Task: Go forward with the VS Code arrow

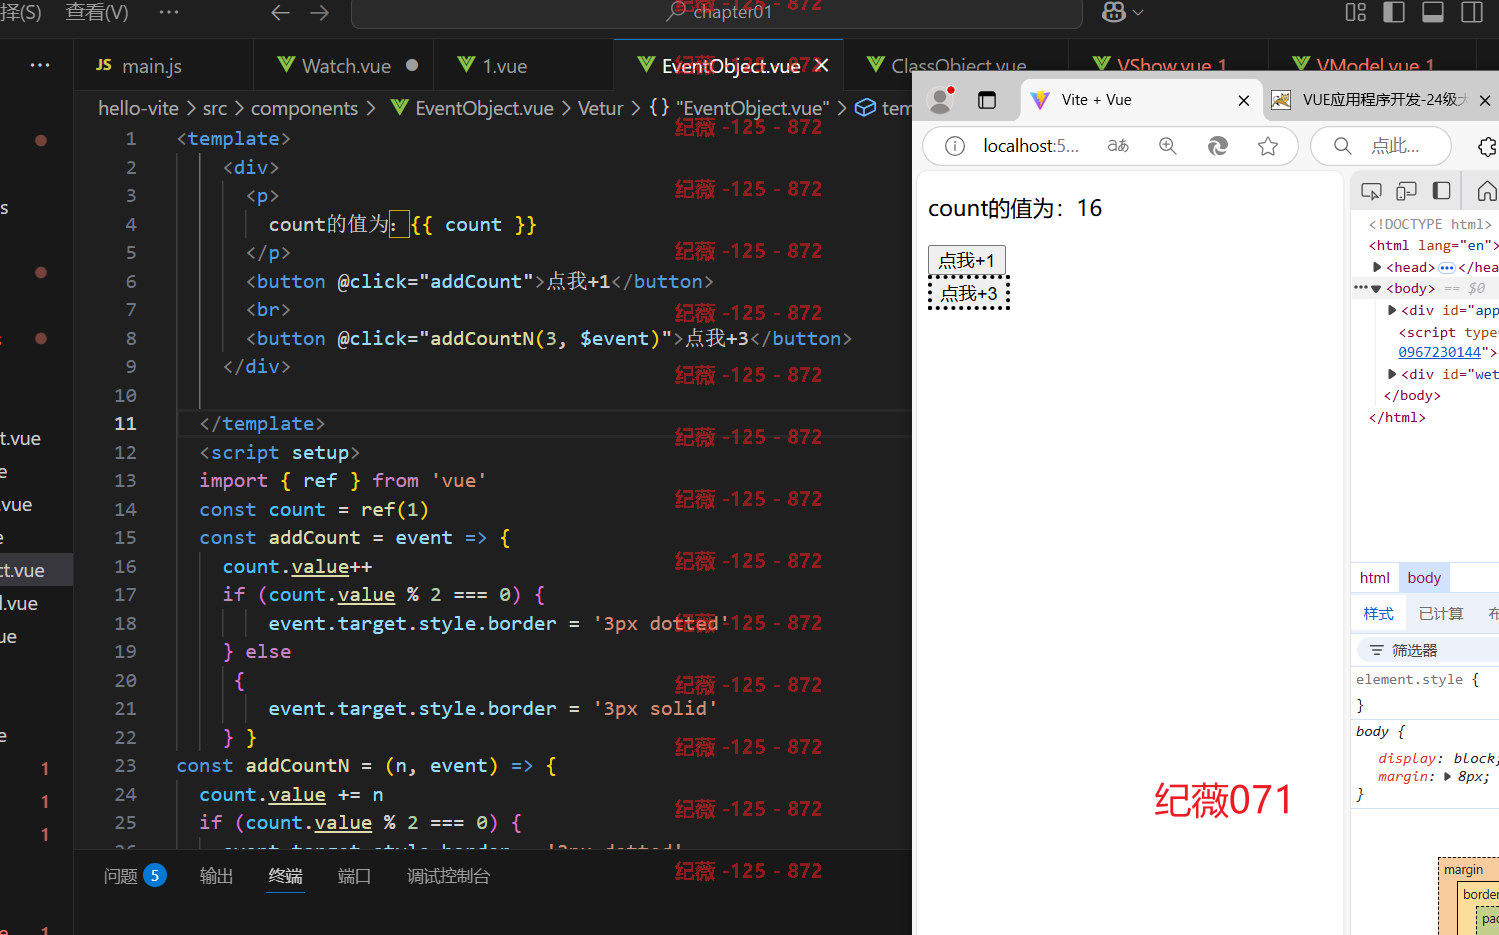Action: click(319, 13)
